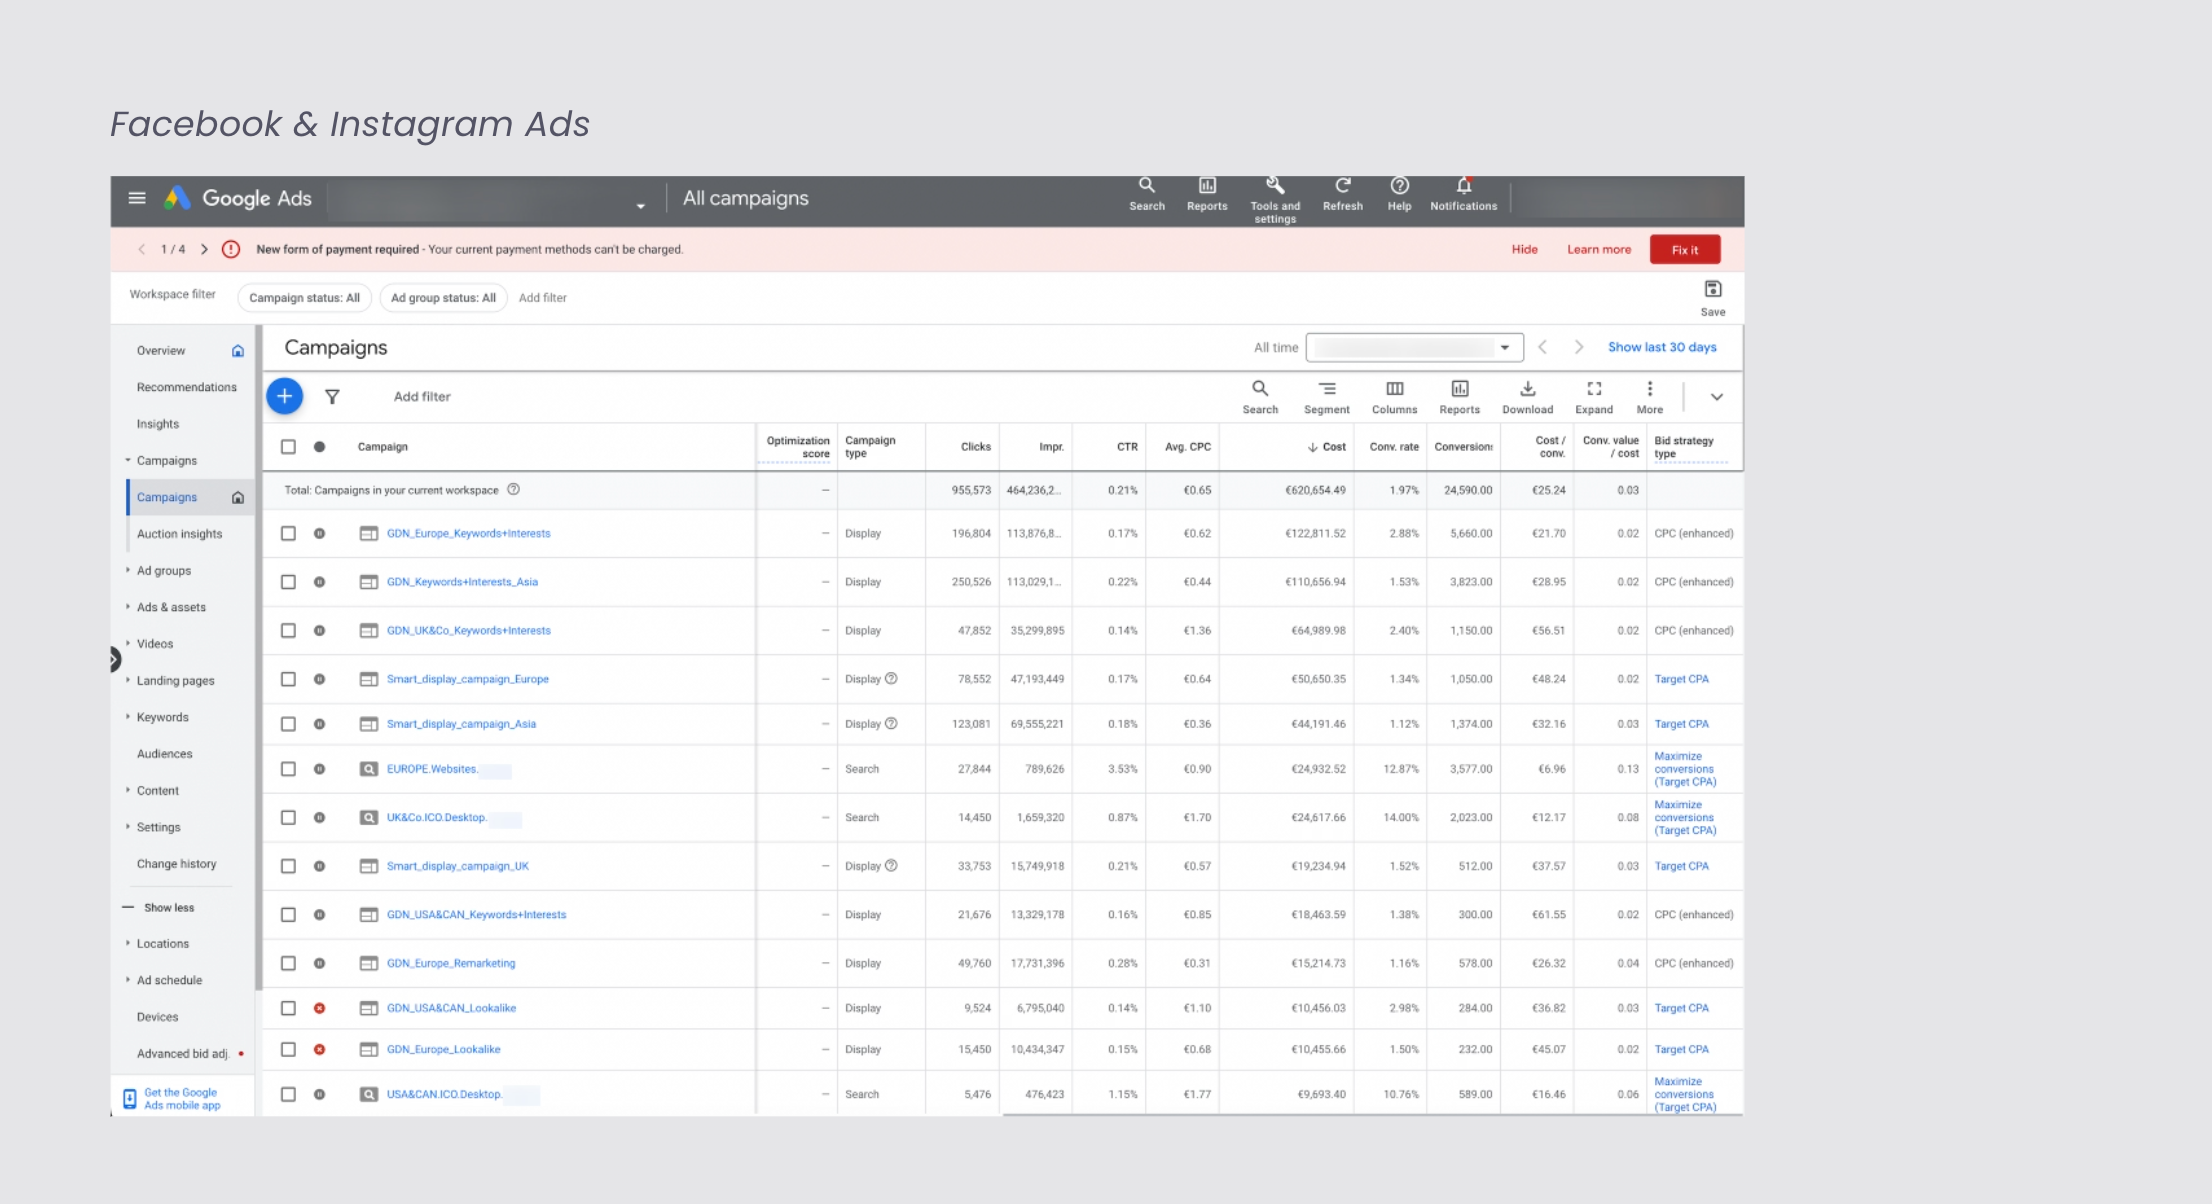
Task: Click the Smart_display_campaign_Europe Display help icon
Action: tap(891, 678)
